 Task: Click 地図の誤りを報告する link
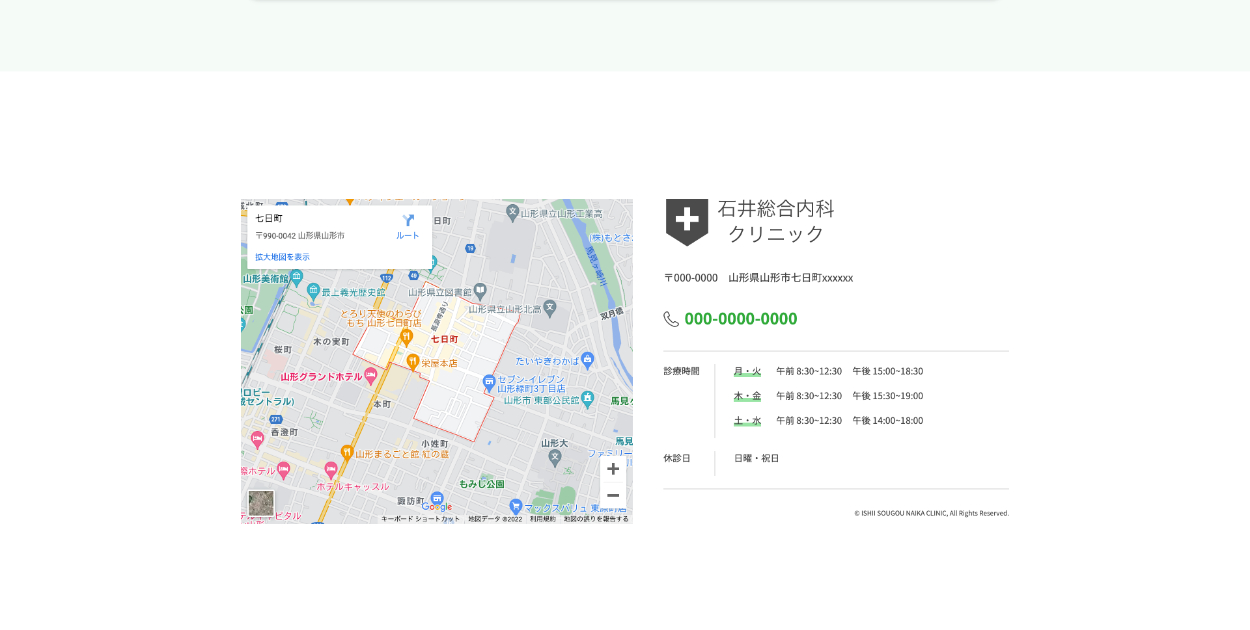coord(596,519)
